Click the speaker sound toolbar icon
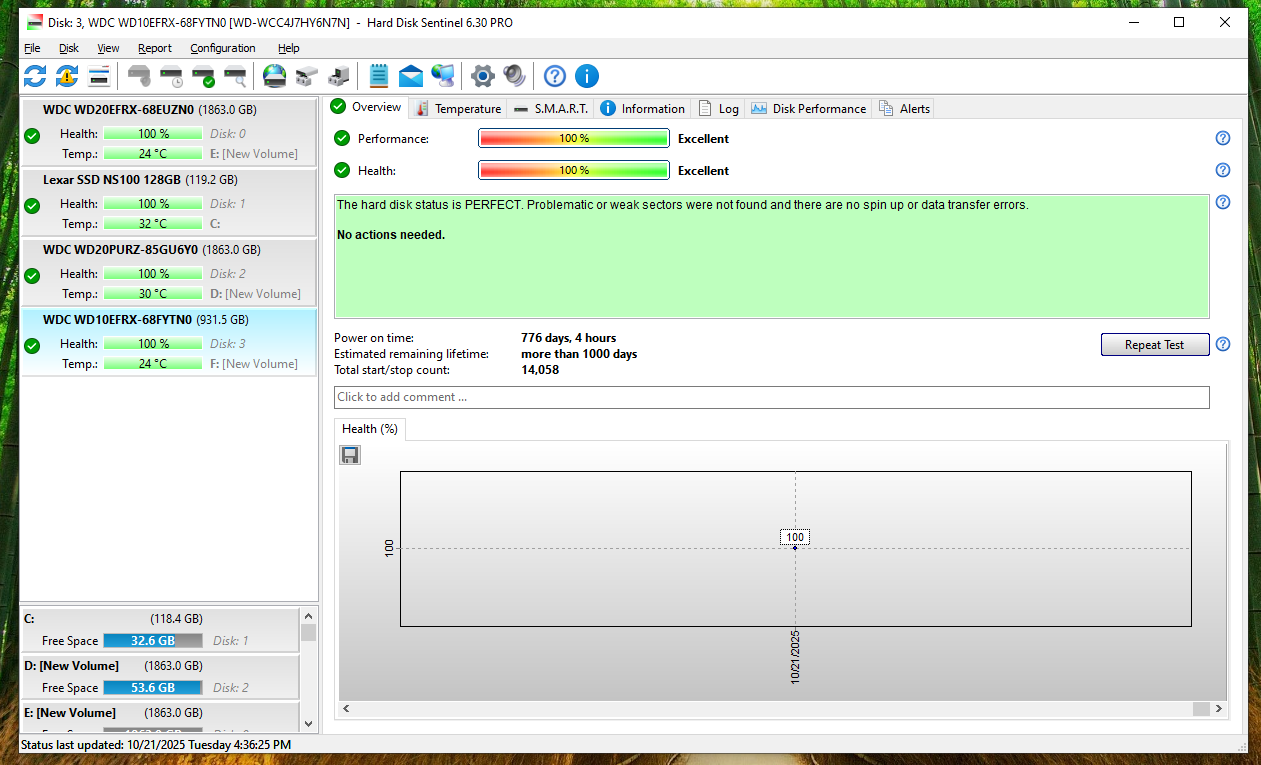The width and height of the screenshot is (1261, 765). coord(514,75)
